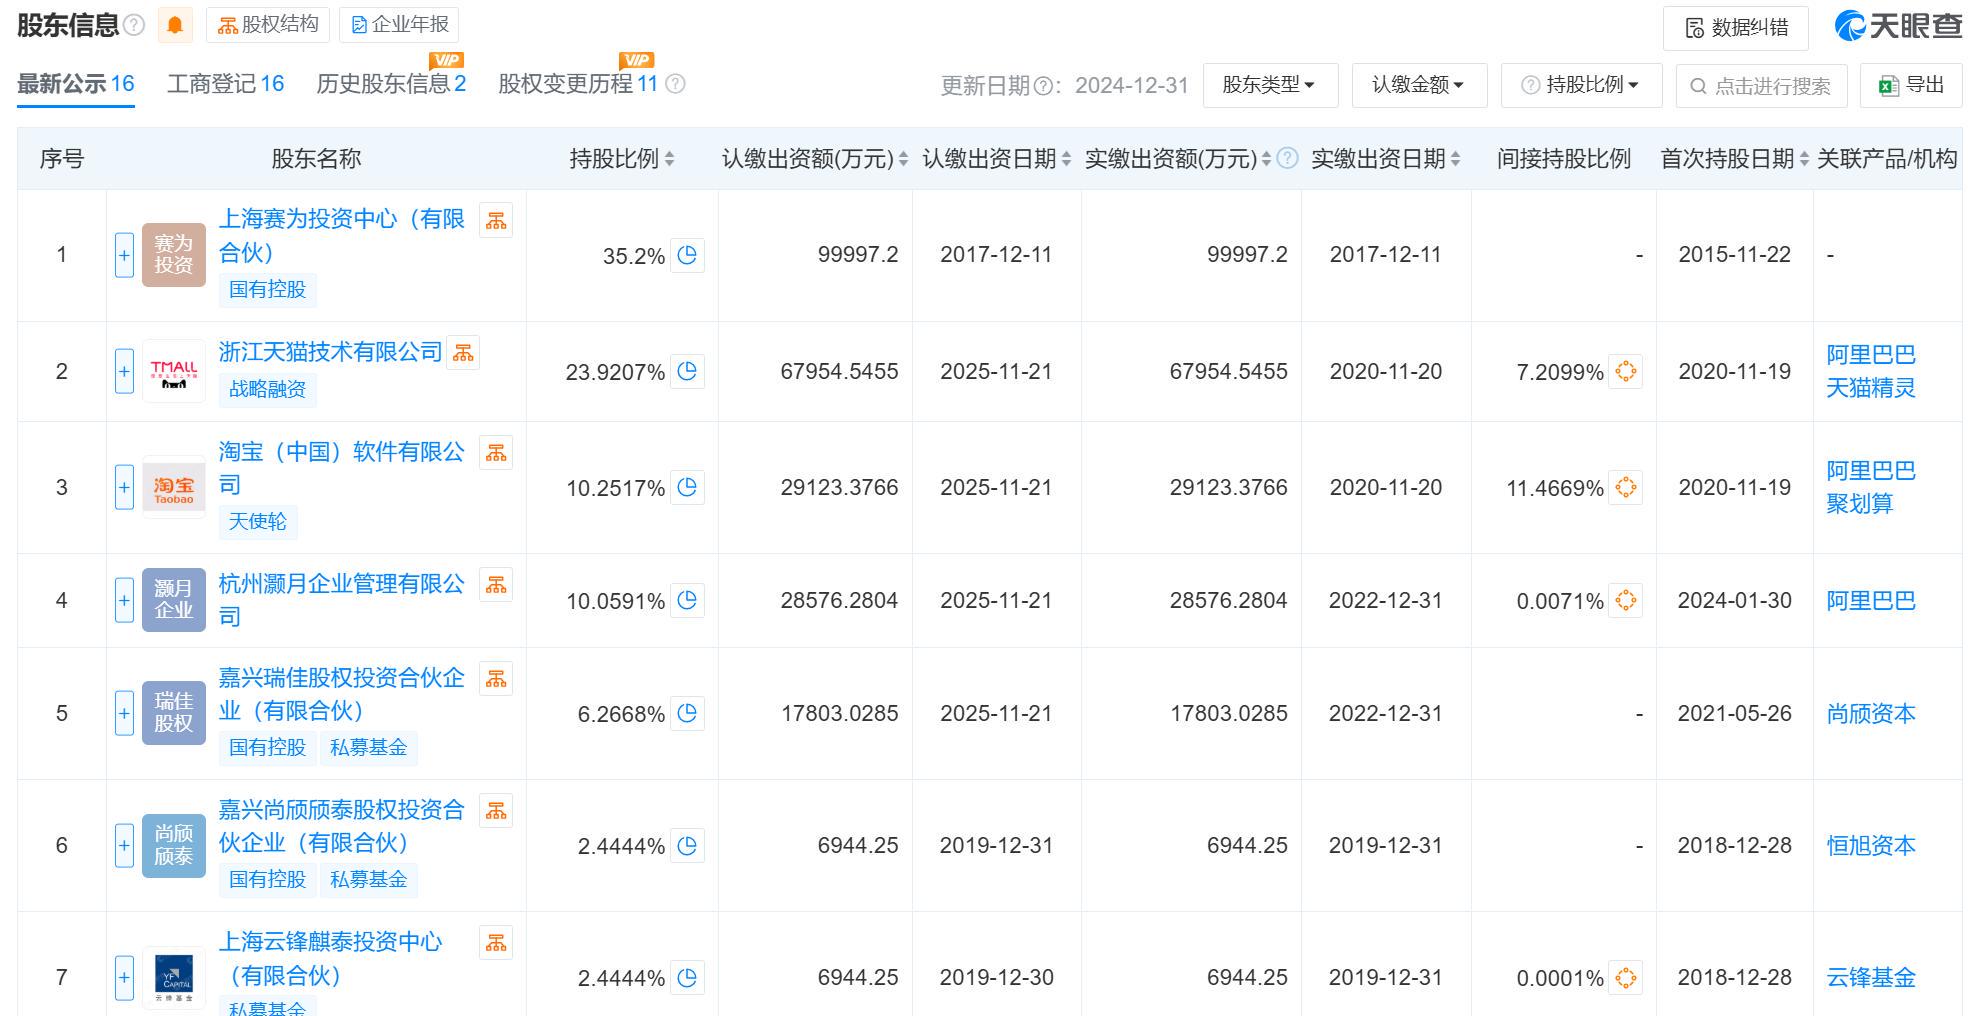Click indirect holding icon next to 0.0071%
This screenshot has height=1016, width=1970.
(x=1626, y=600)
